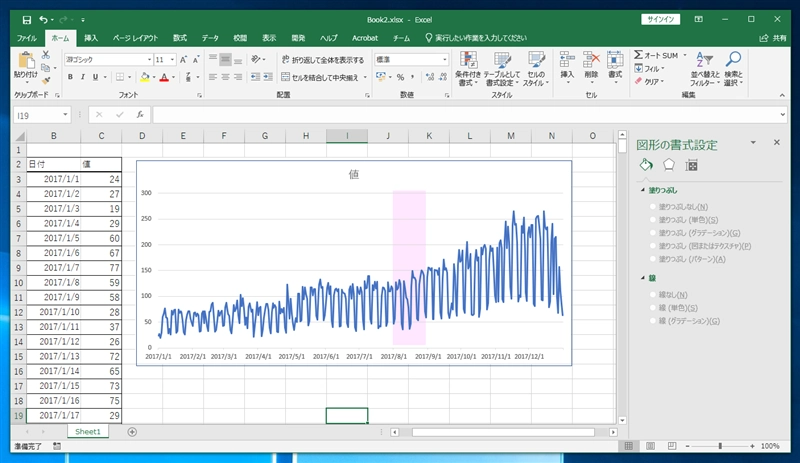Click the Sheet1 worksheet tab

click(x=88, y=432)
